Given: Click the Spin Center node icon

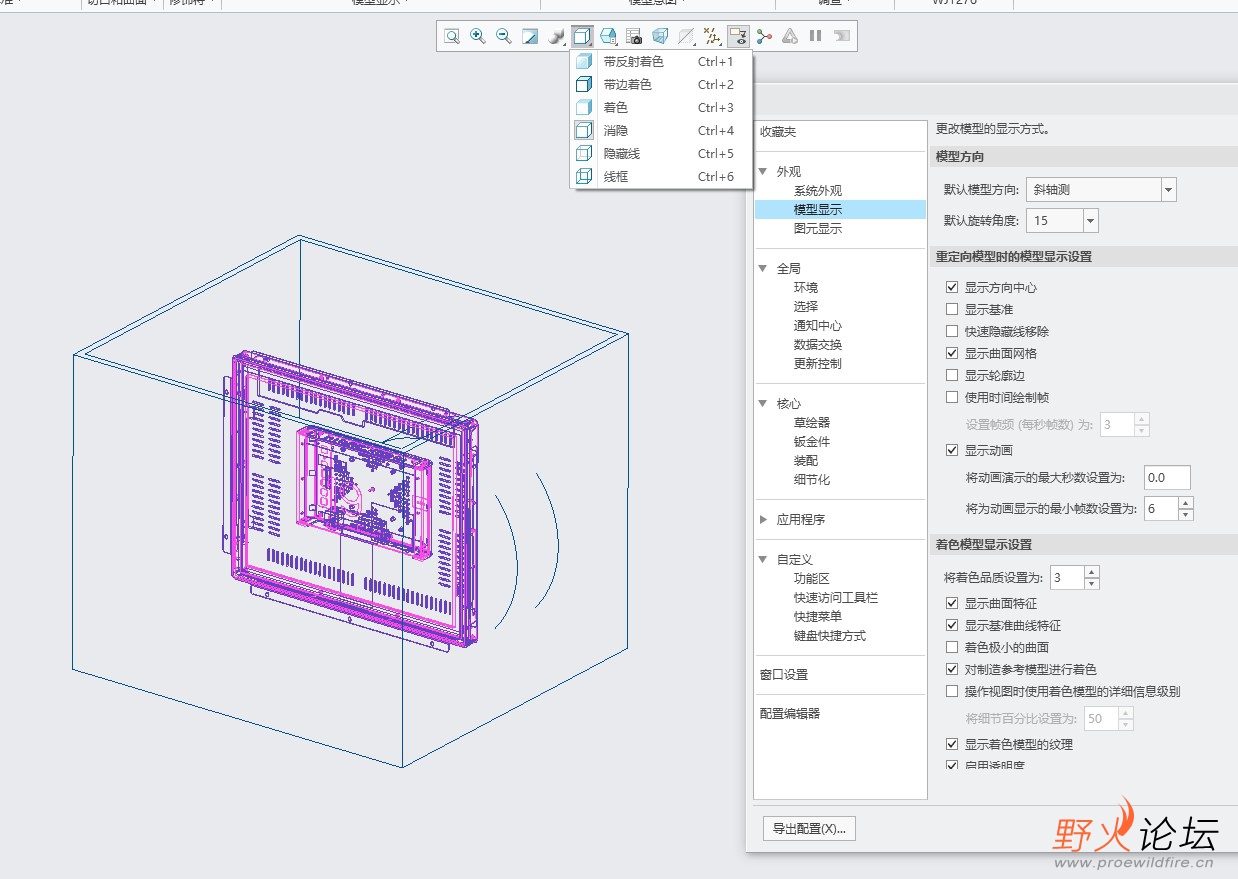Looking at the screenshot, I should 764,37.
